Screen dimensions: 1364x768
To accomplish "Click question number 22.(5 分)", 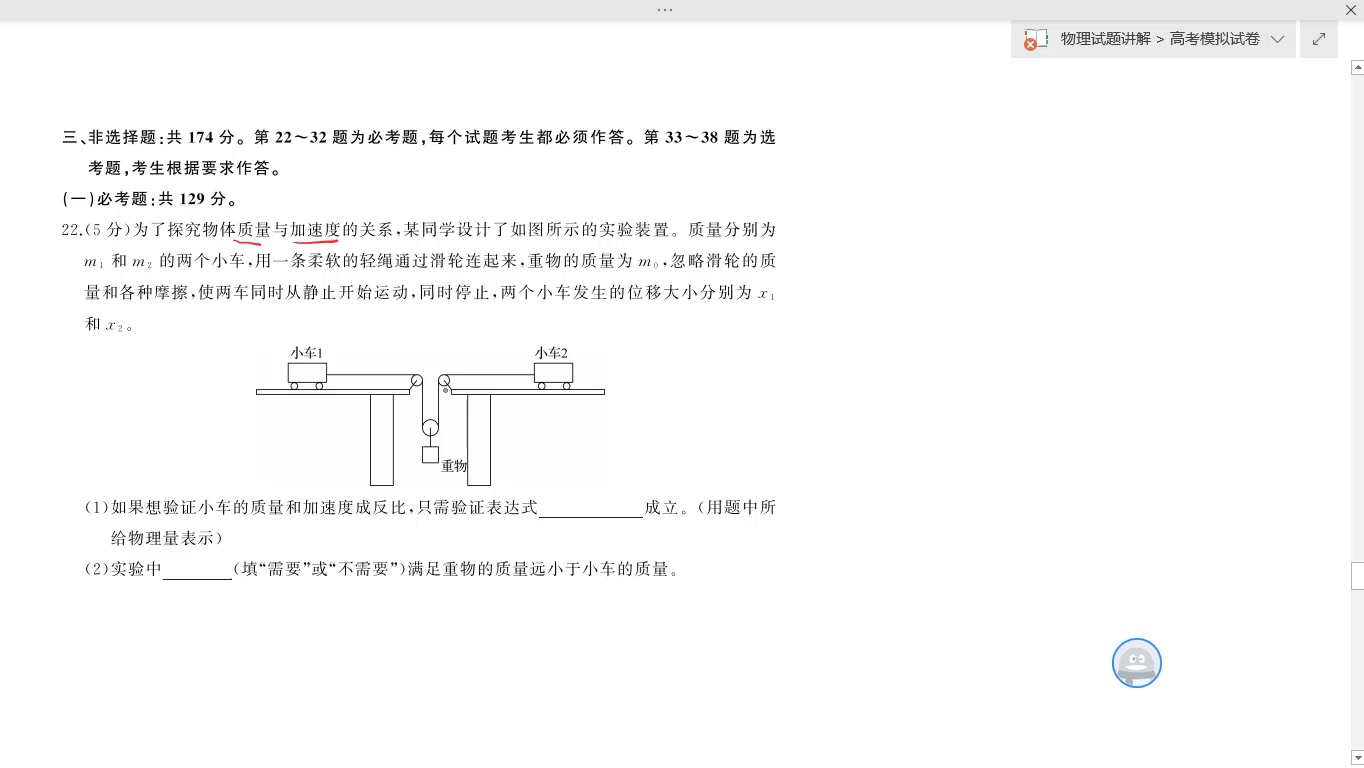I will point(97,230).
